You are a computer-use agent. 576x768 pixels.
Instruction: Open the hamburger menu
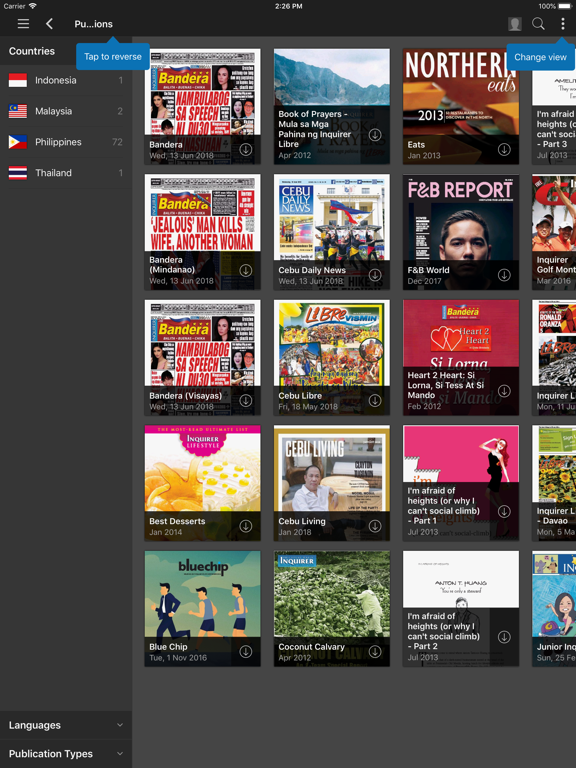tap(23, 24)
